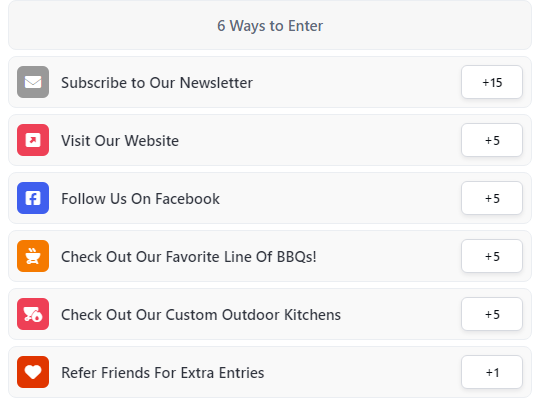This screenshot has width=540, height=404.
Task: Click the gray envelope newsletter icon
Action: click(x=33, y=82)
